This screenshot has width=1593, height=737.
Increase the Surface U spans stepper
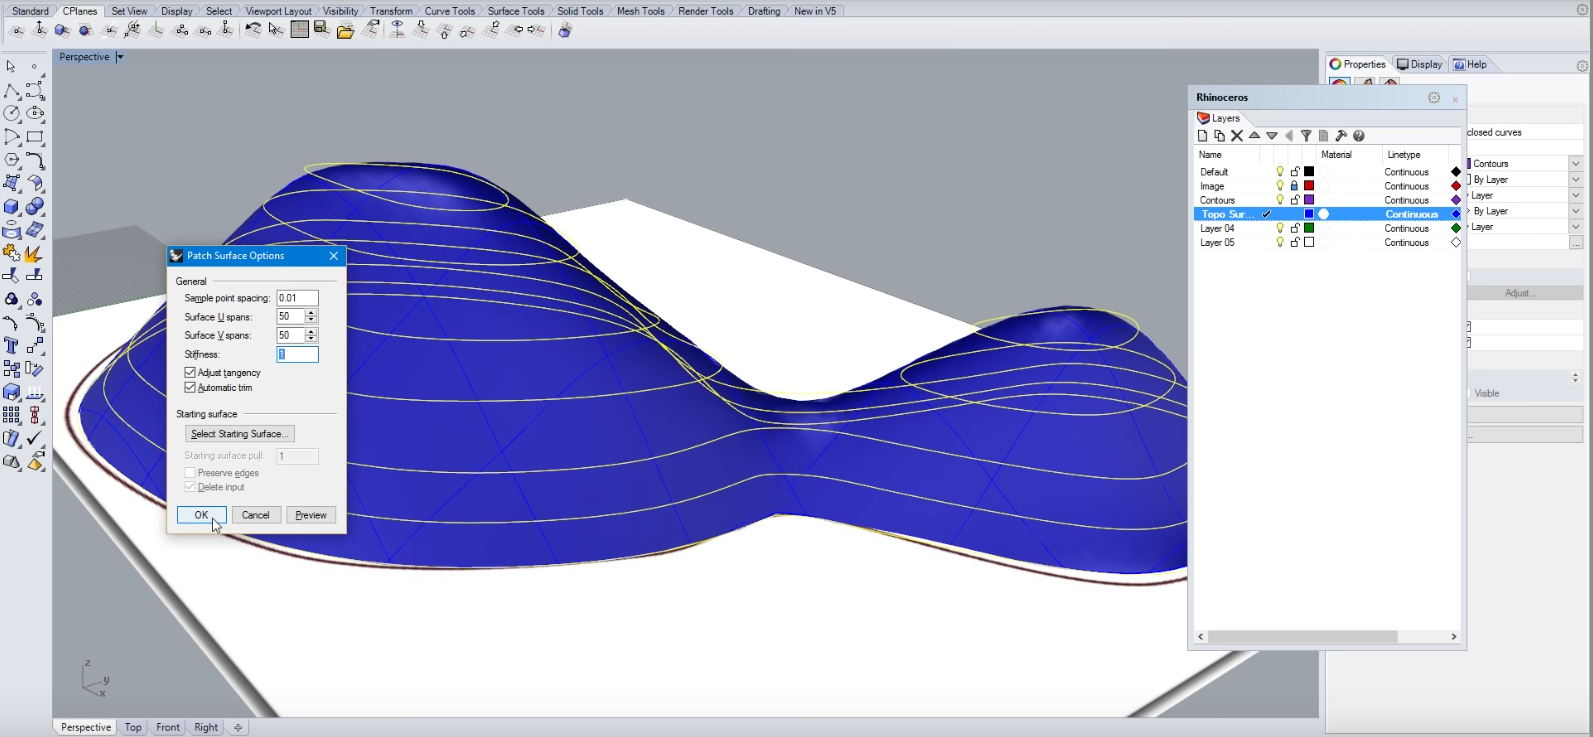pyautogui.click(x=311, y=313)
